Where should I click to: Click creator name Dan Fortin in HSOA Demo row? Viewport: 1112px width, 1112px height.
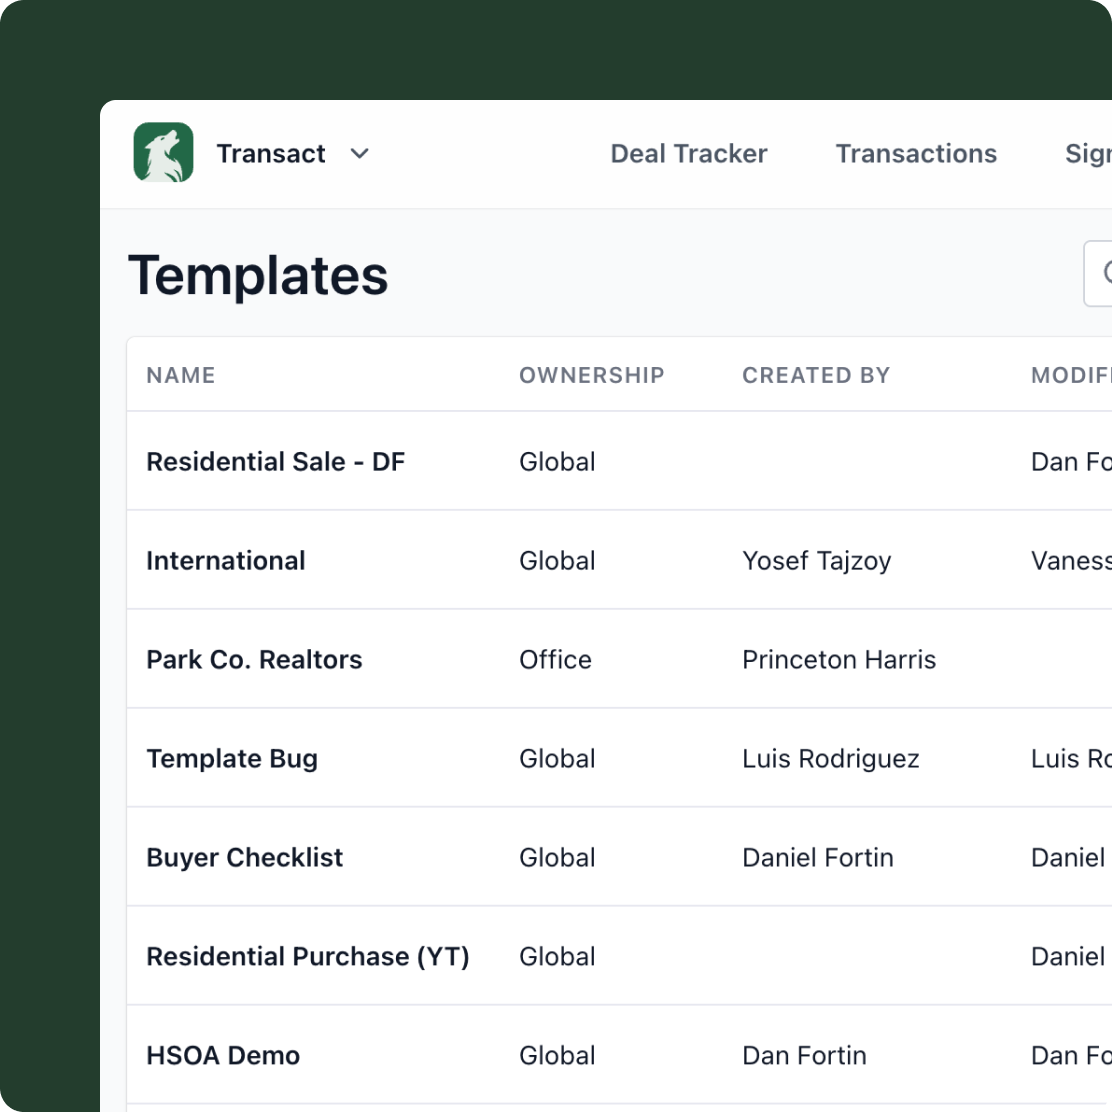(x=804, y=1055)
